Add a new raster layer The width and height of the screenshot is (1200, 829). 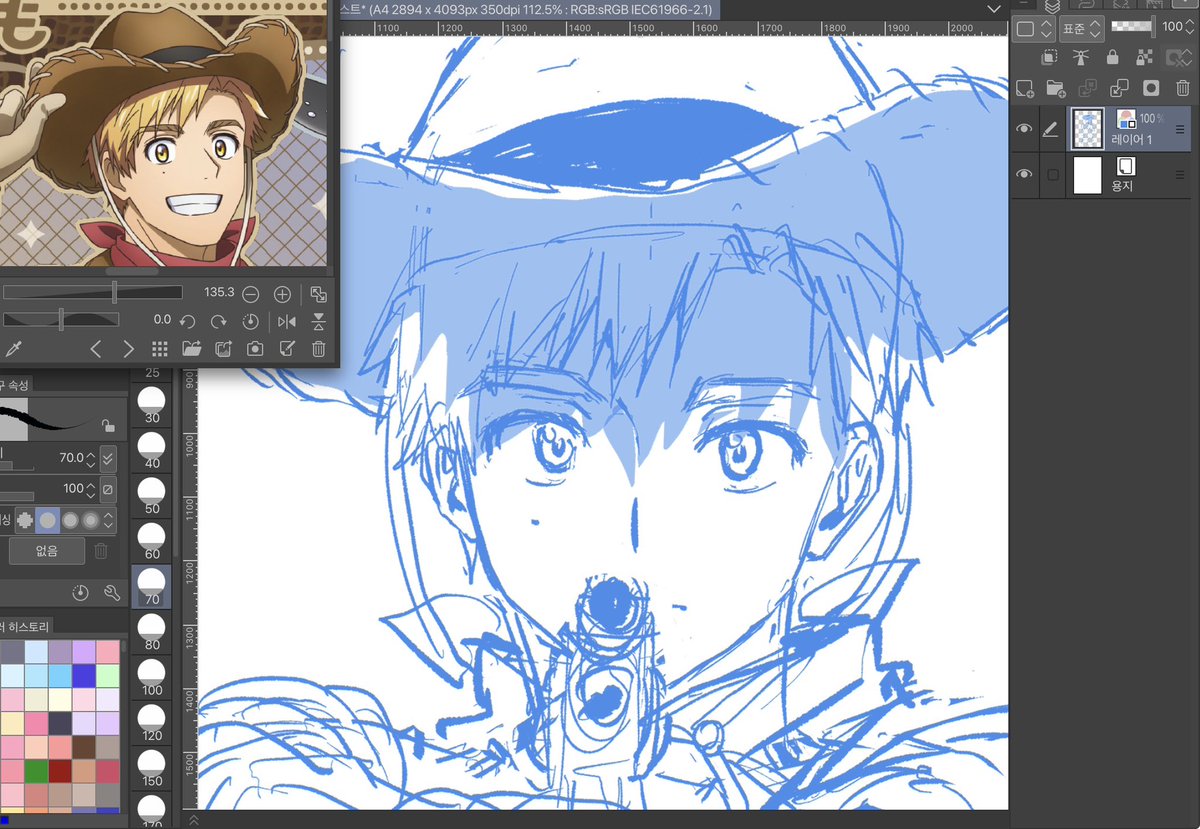pyautogui.click(x=1024, y=88)
